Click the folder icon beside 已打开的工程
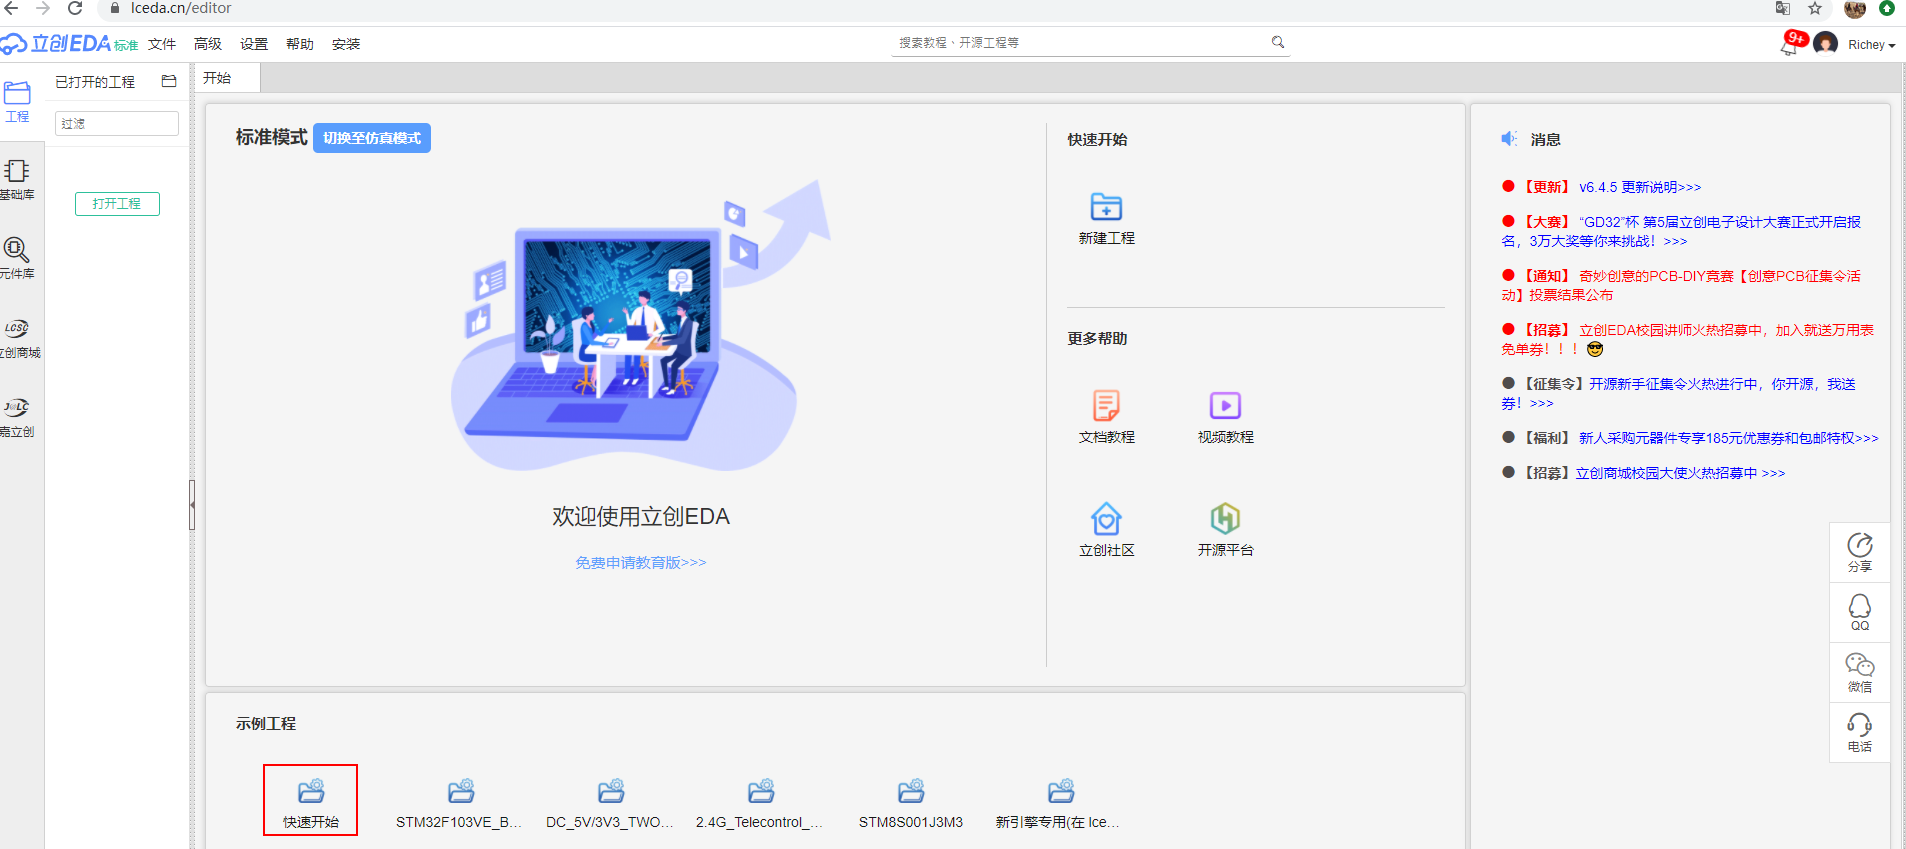The height and width of the screenshot is (849, 1906). (x=169, y=81)
